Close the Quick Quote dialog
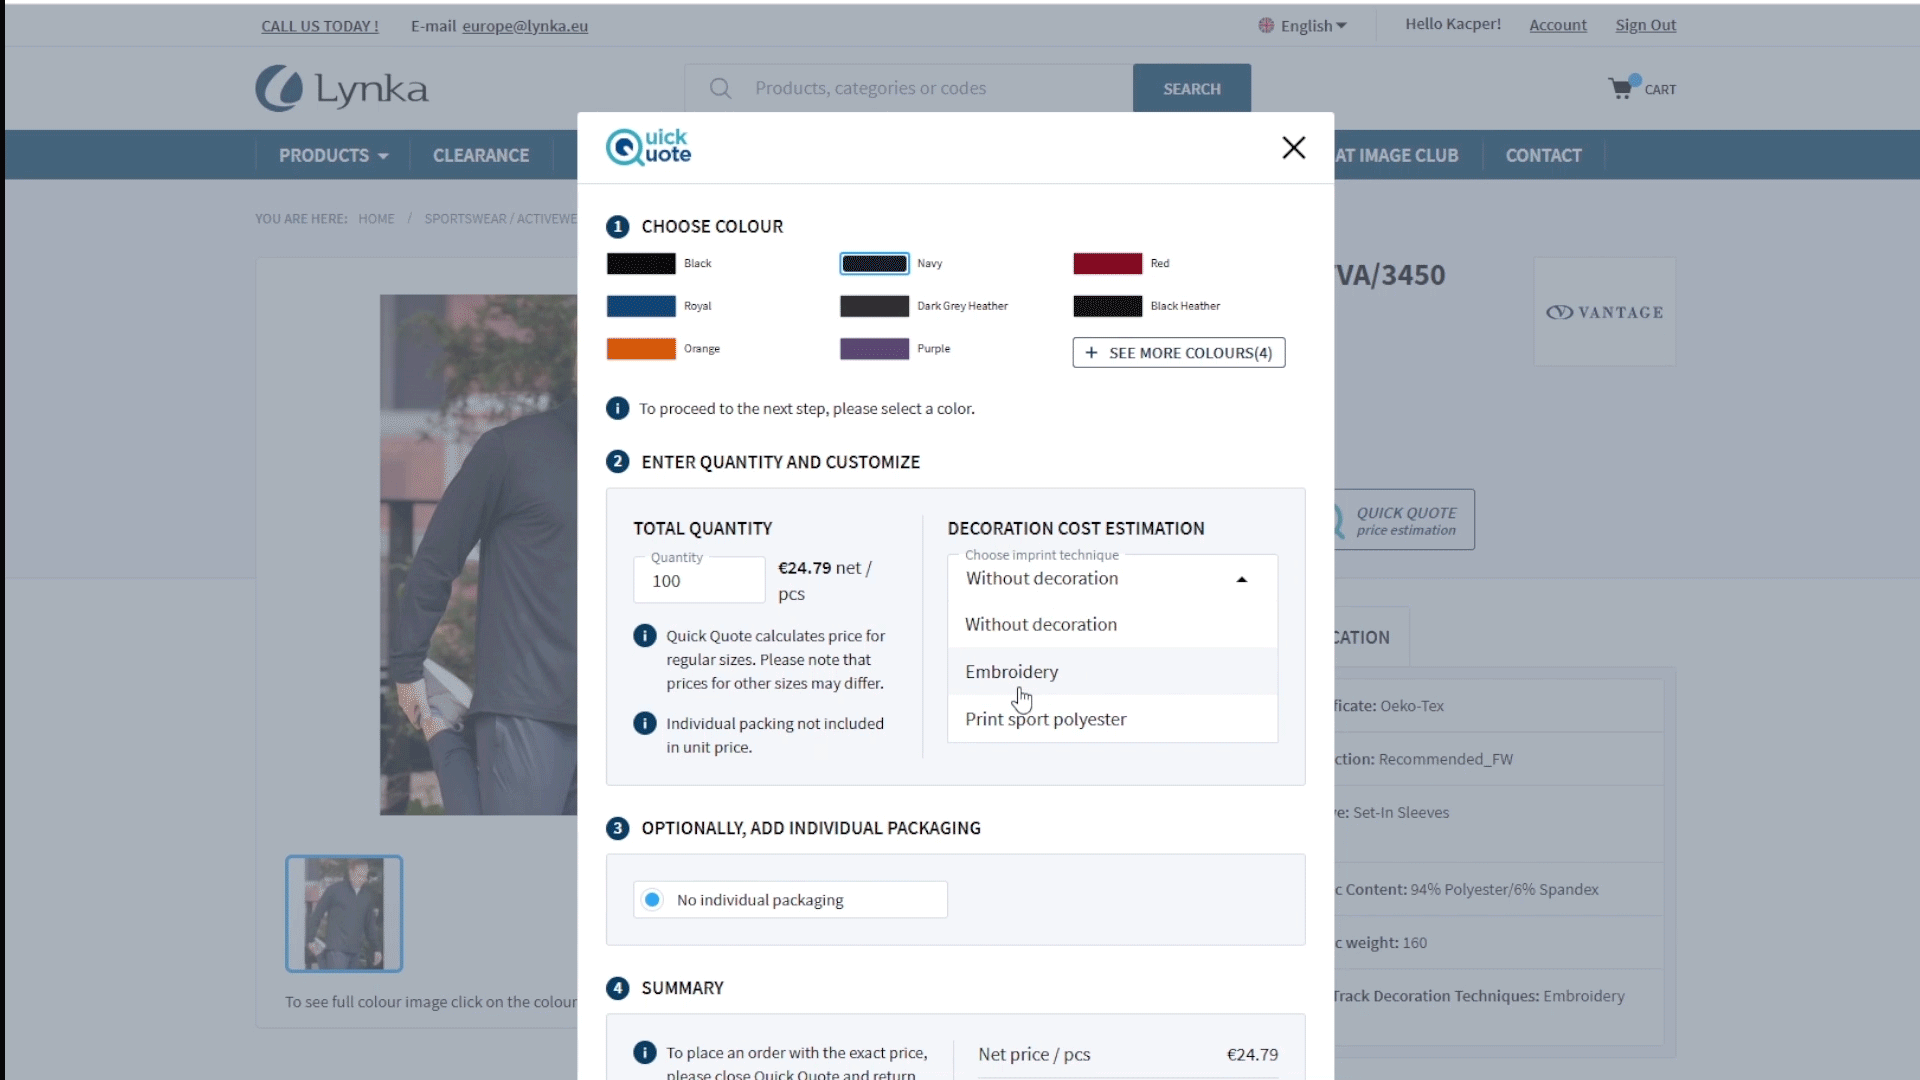1920x1080 pixels. [x=1293, y=148]
